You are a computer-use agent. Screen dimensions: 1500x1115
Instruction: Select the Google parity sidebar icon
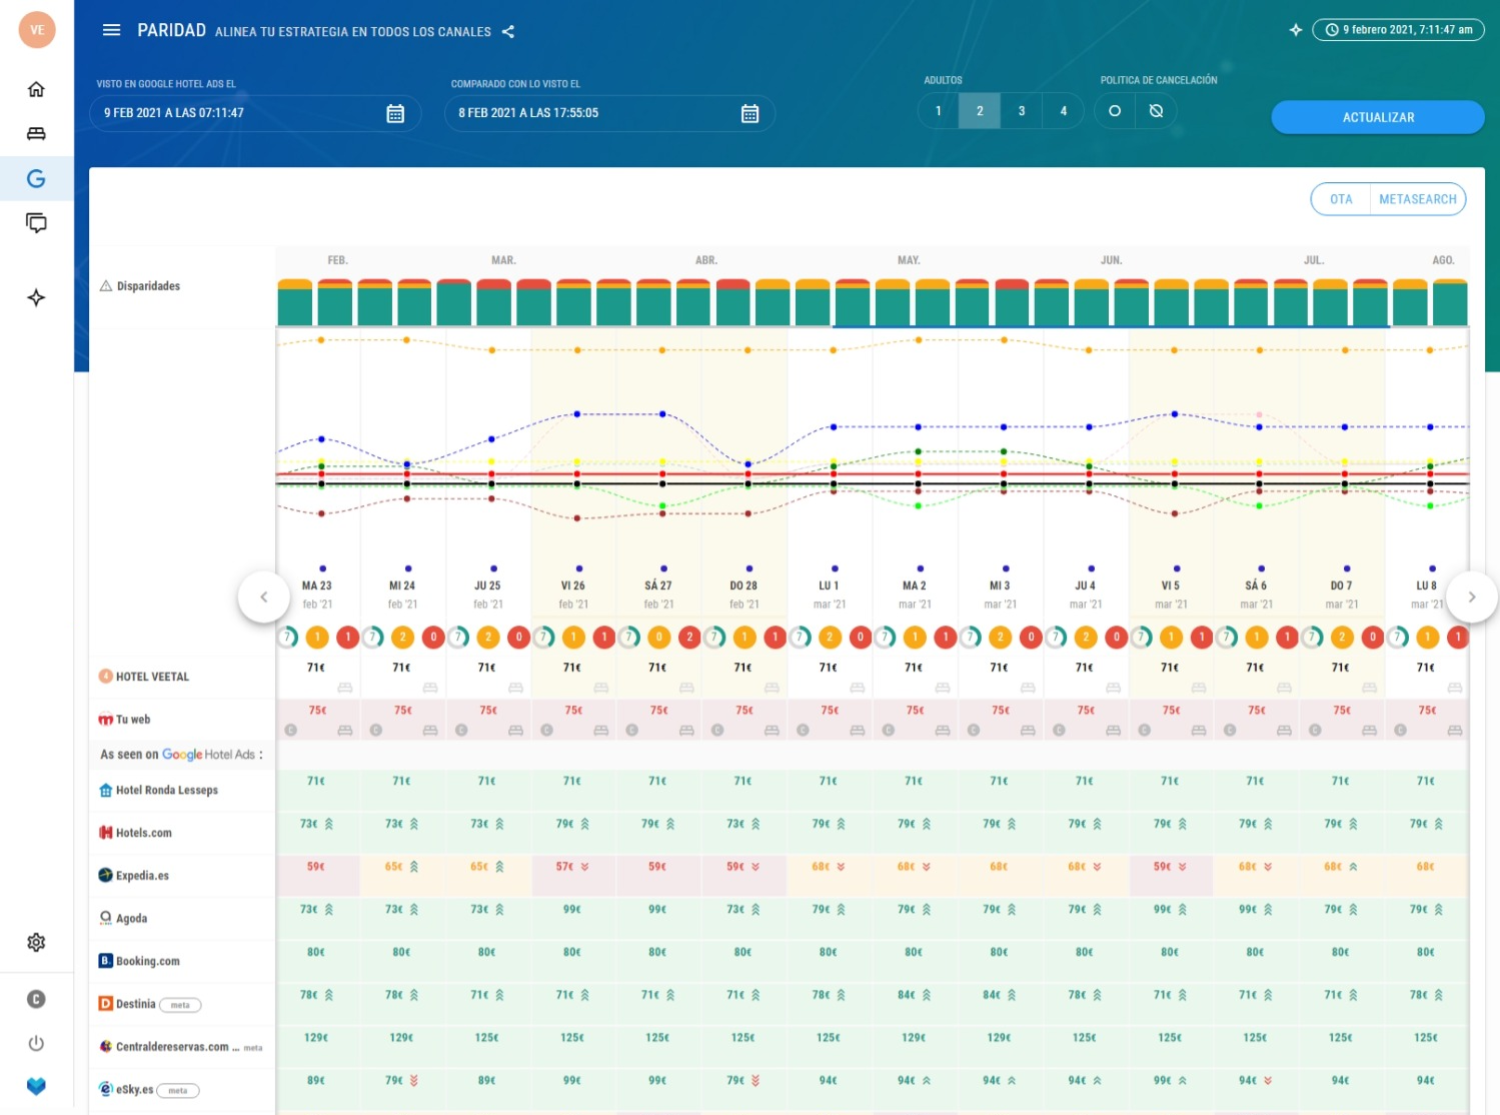[x=36, y=179]
